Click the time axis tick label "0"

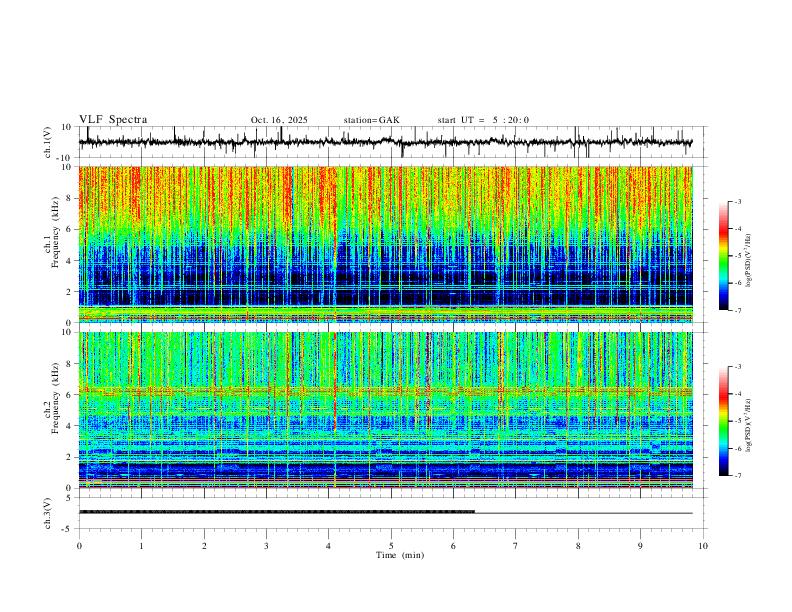[79, 546]
